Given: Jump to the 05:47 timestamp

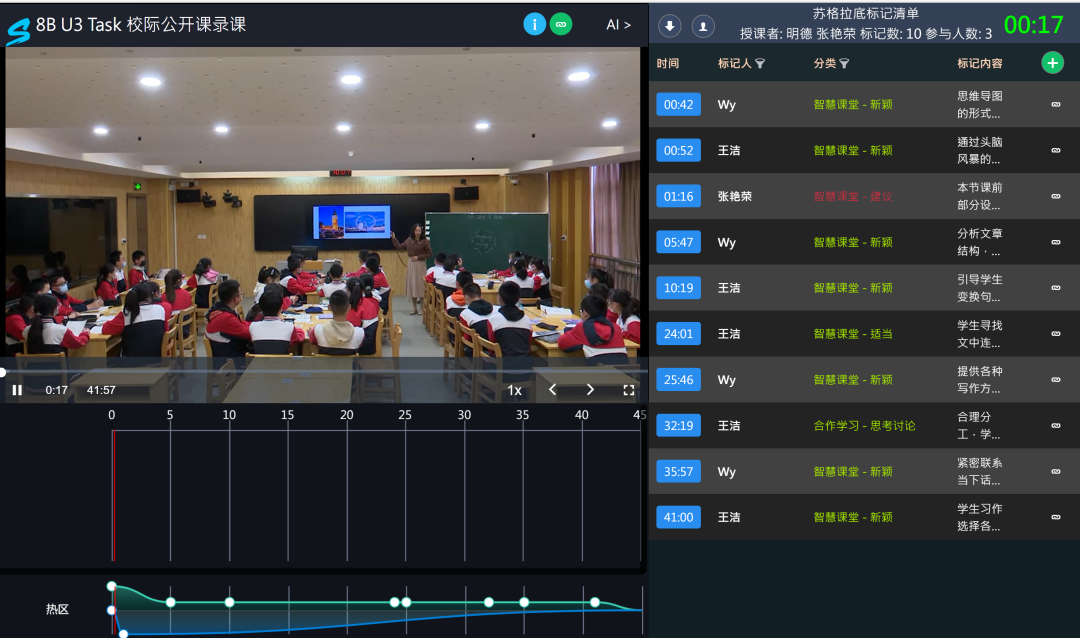Looking at the screenshot, I should click(x=678, y=242).
